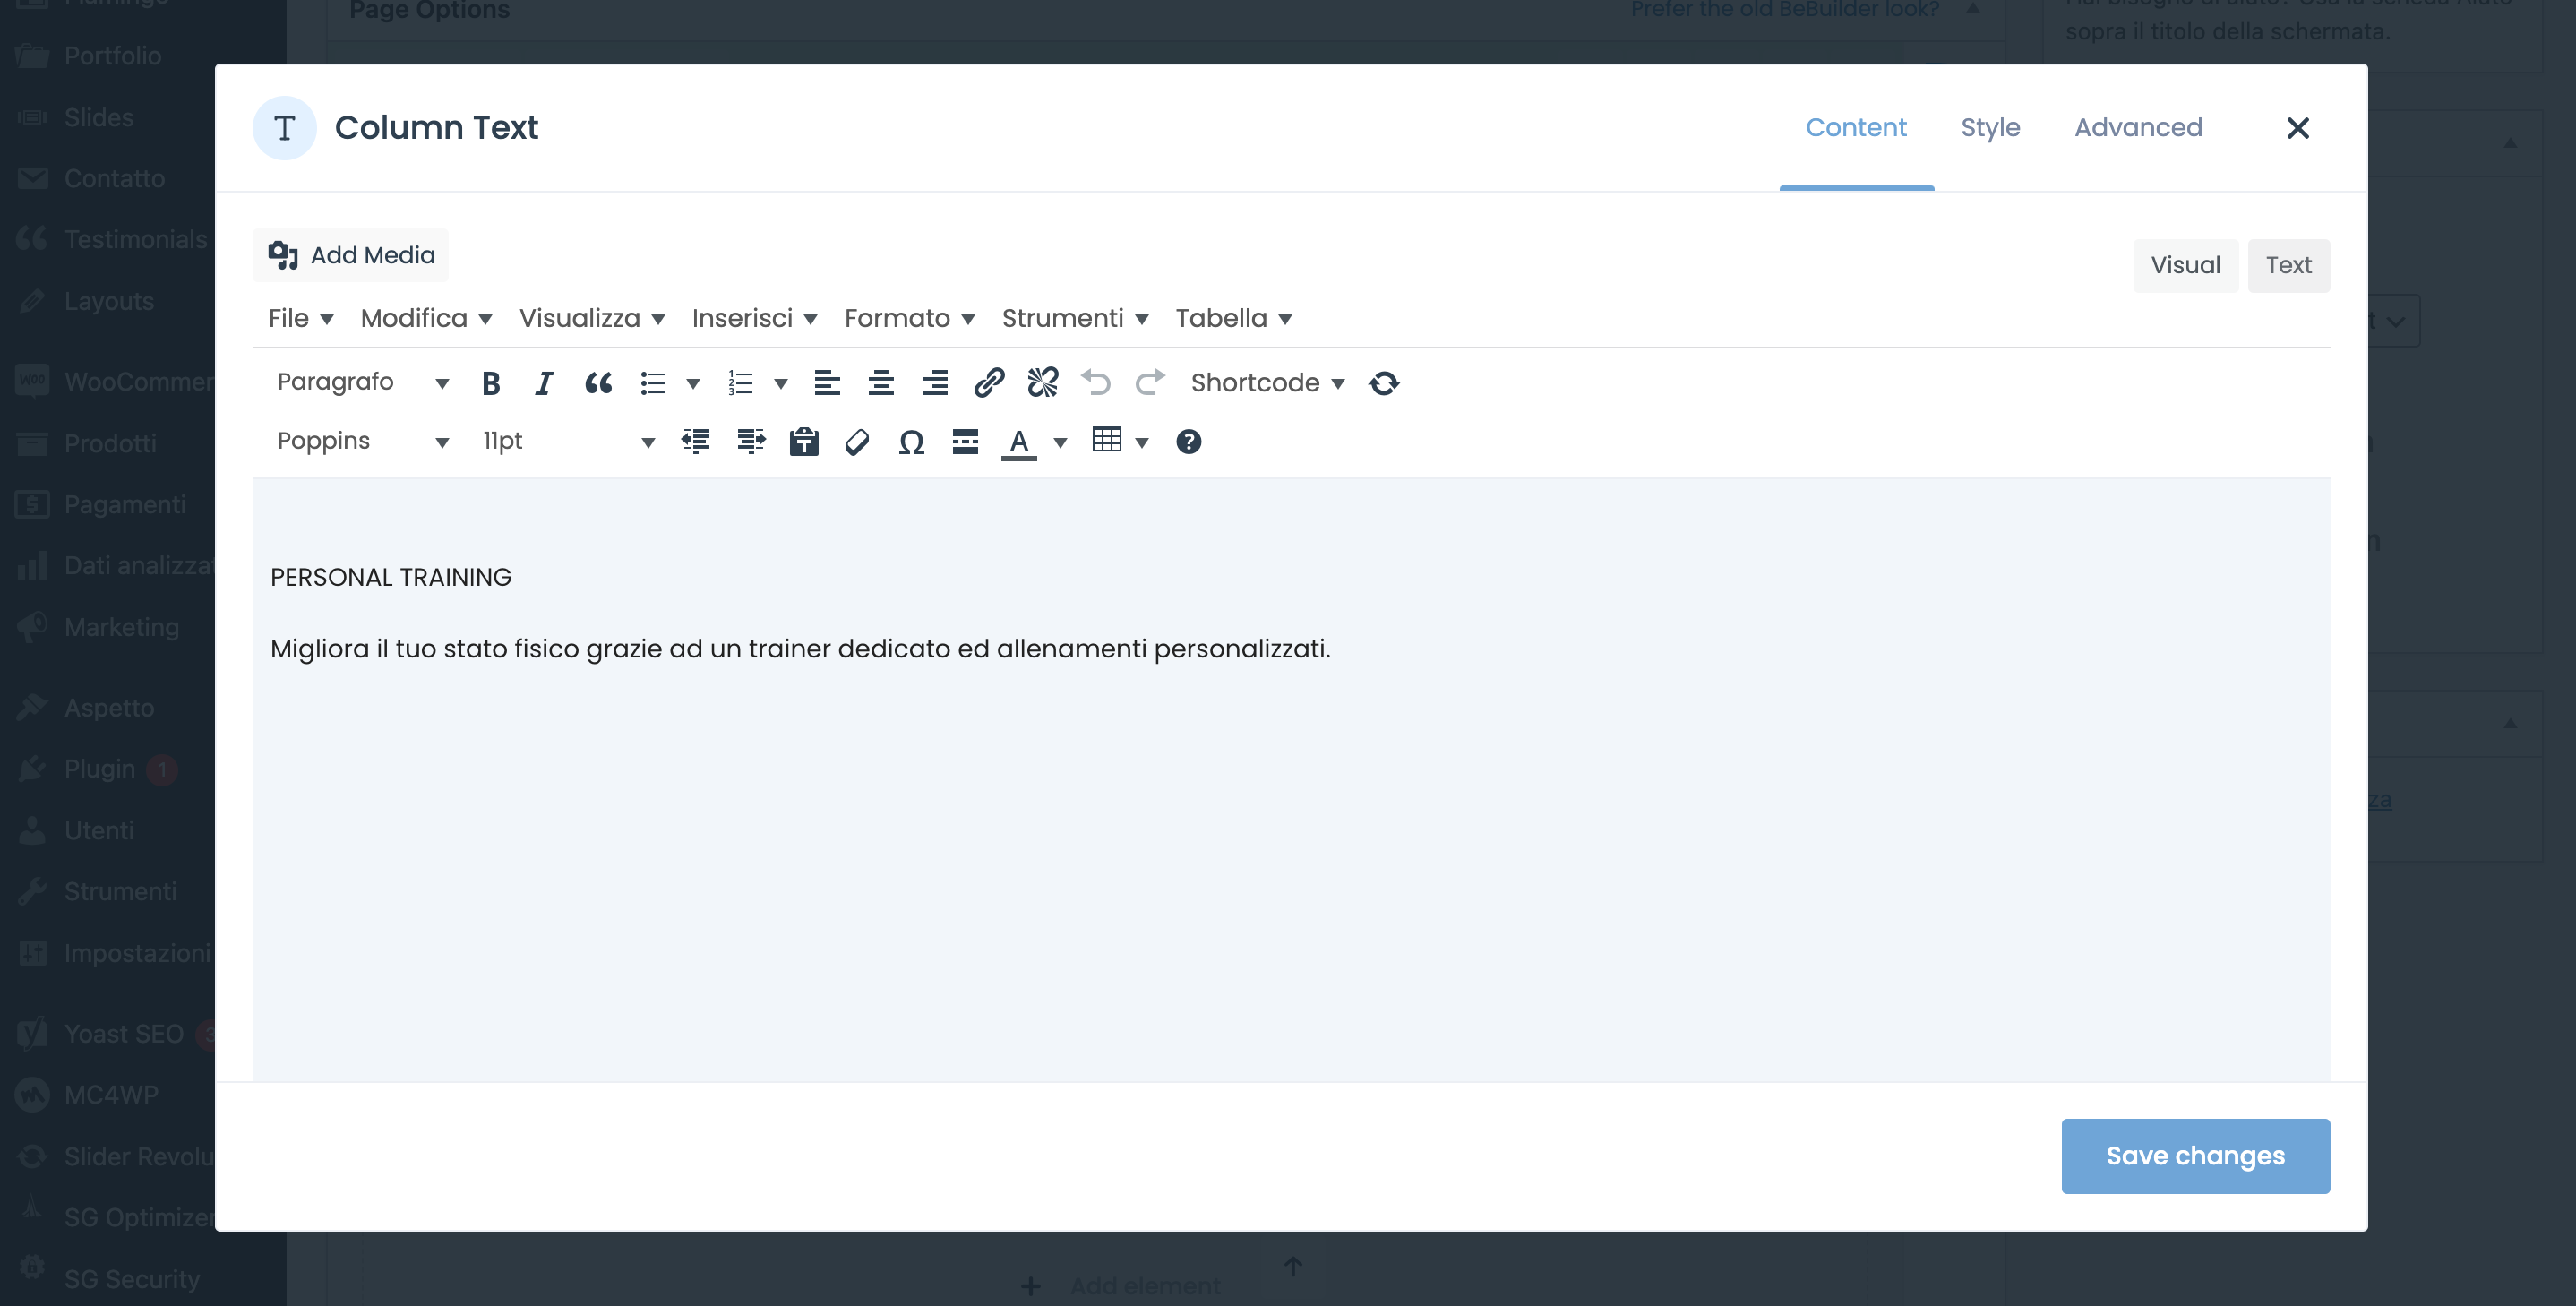This screenshot has height=1306, width=2576.
Task: Insert a bulleted list
Action: click(x=653, y=383)
